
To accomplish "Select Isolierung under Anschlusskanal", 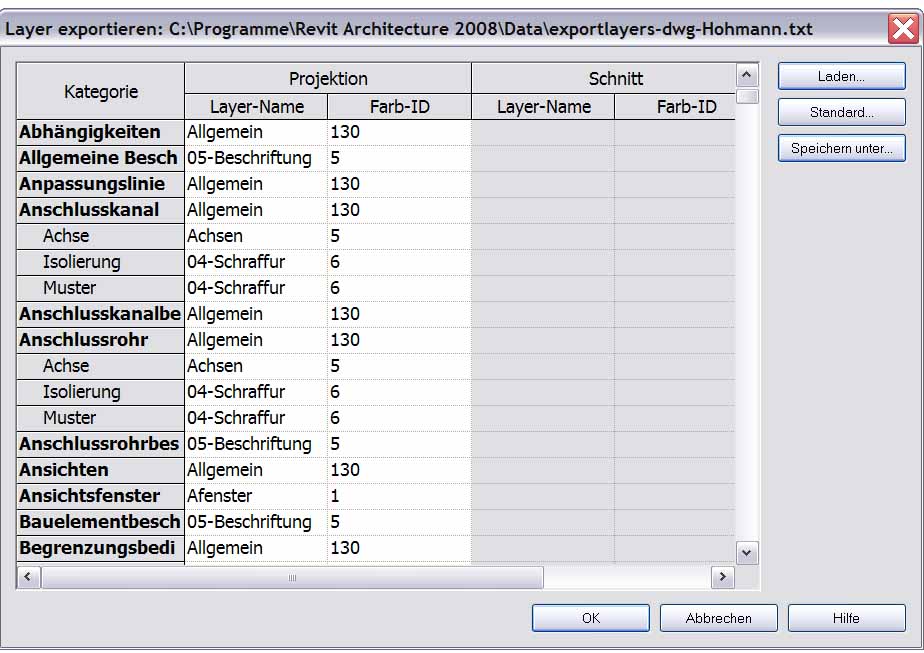I will click(101, 262).
